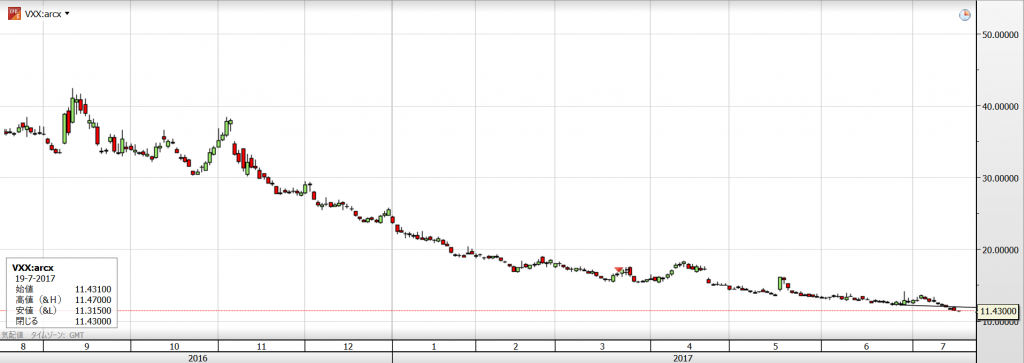Select month 9 on the time axis
The width and height of the screenshot is (1024, 363).
(x=87, y=346)
